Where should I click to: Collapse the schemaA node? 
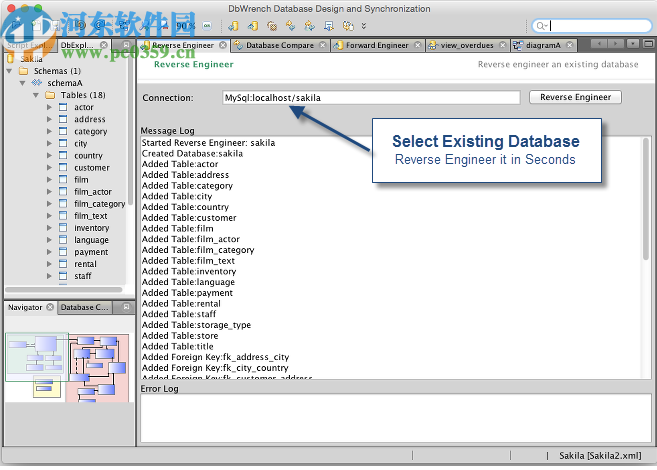pos(23,83)
